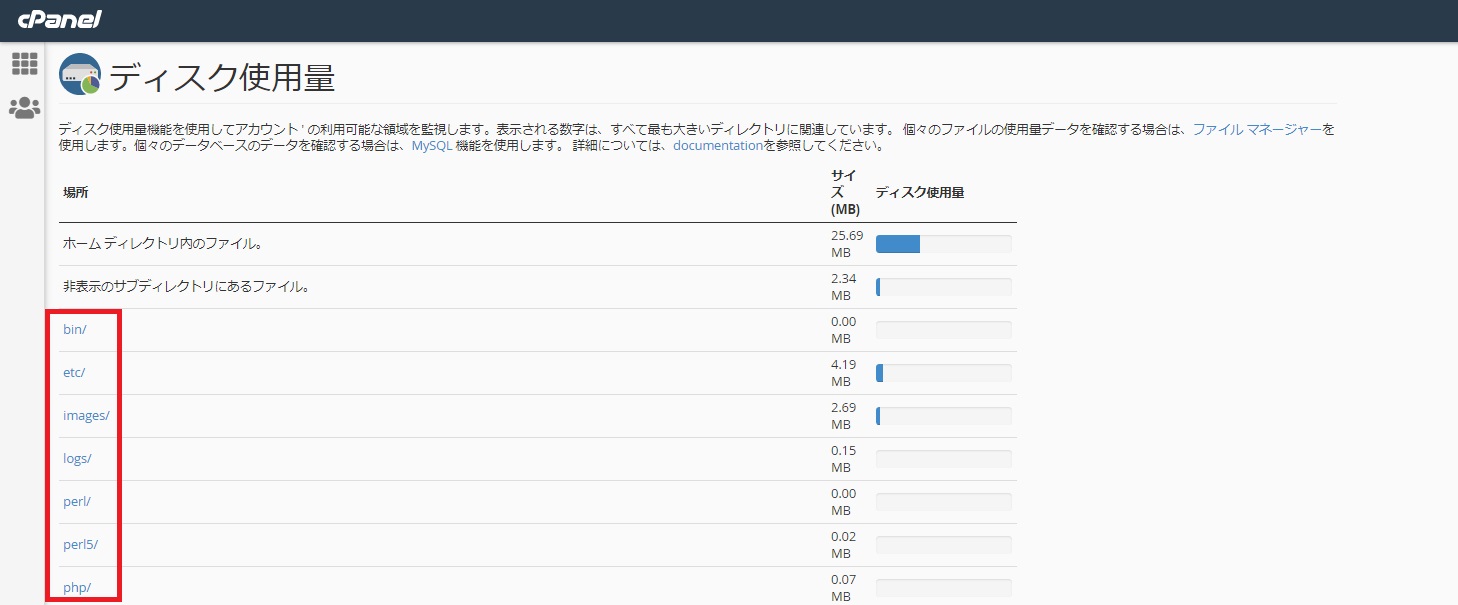Click the hidden subdirectories usage bar
Viewport: 1458px width, 605px height.
943,287
